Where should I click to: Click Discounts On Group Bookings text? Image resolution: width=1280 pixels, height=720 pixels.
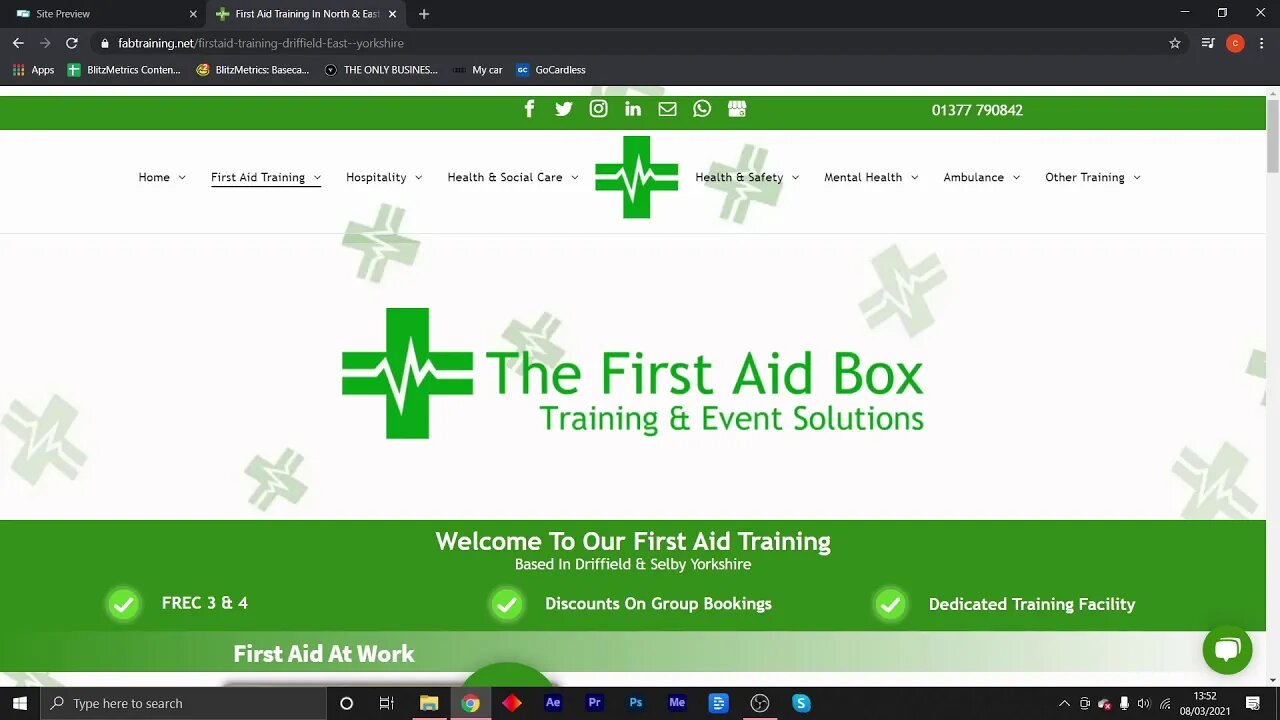(658, 604)
